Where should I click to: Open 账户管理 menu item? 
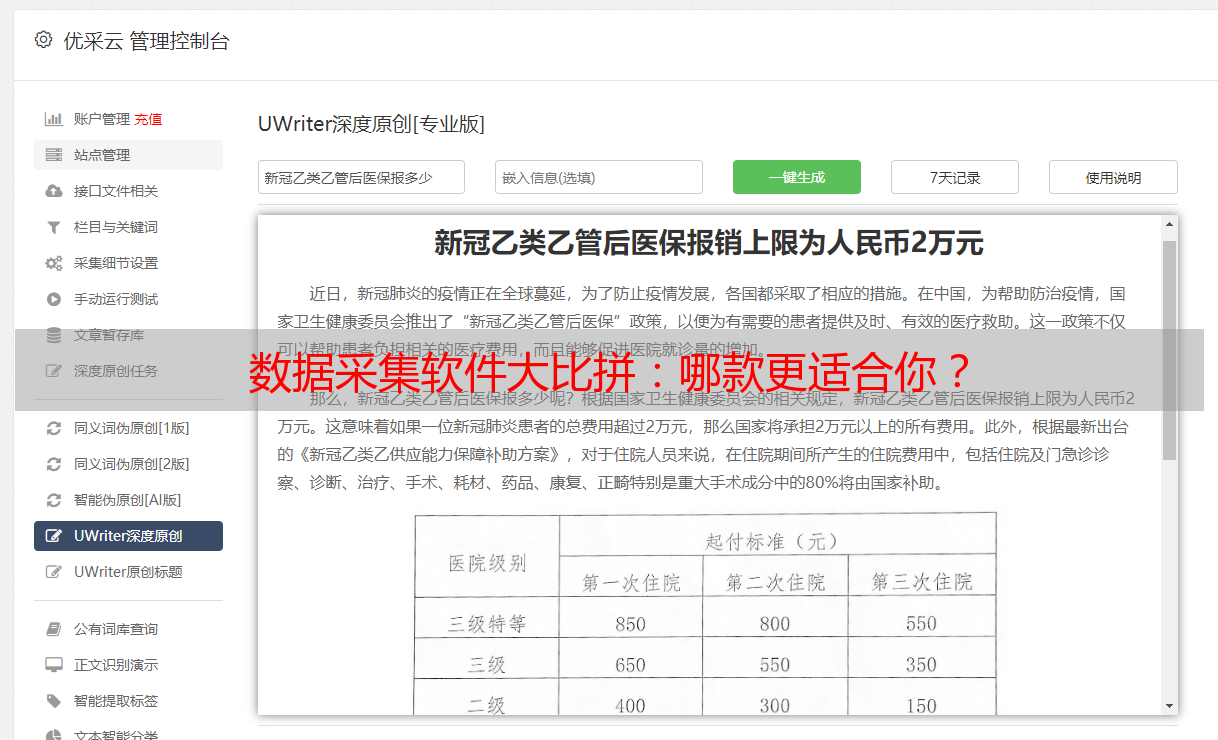click(x=102, y=119)
